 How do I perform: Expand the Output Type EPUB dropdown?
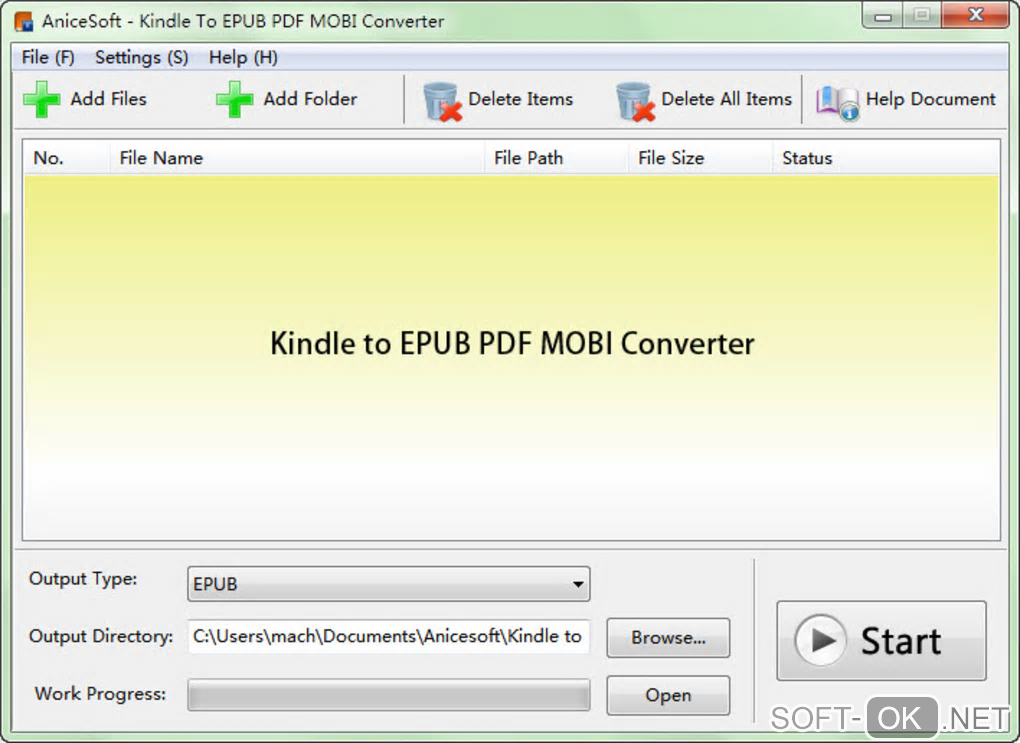click(x=388, y=584)
